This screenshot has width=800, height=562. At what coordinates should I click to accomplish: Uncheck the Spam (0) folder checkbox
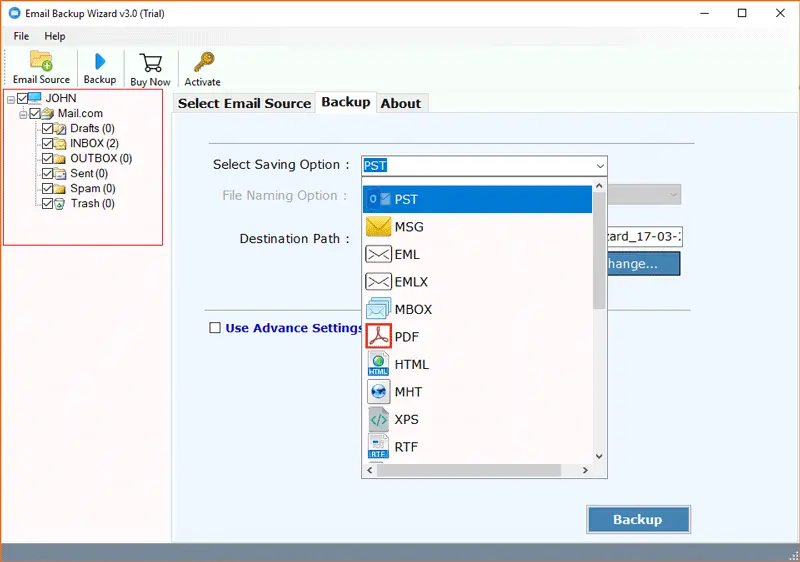tap(47, 189)
